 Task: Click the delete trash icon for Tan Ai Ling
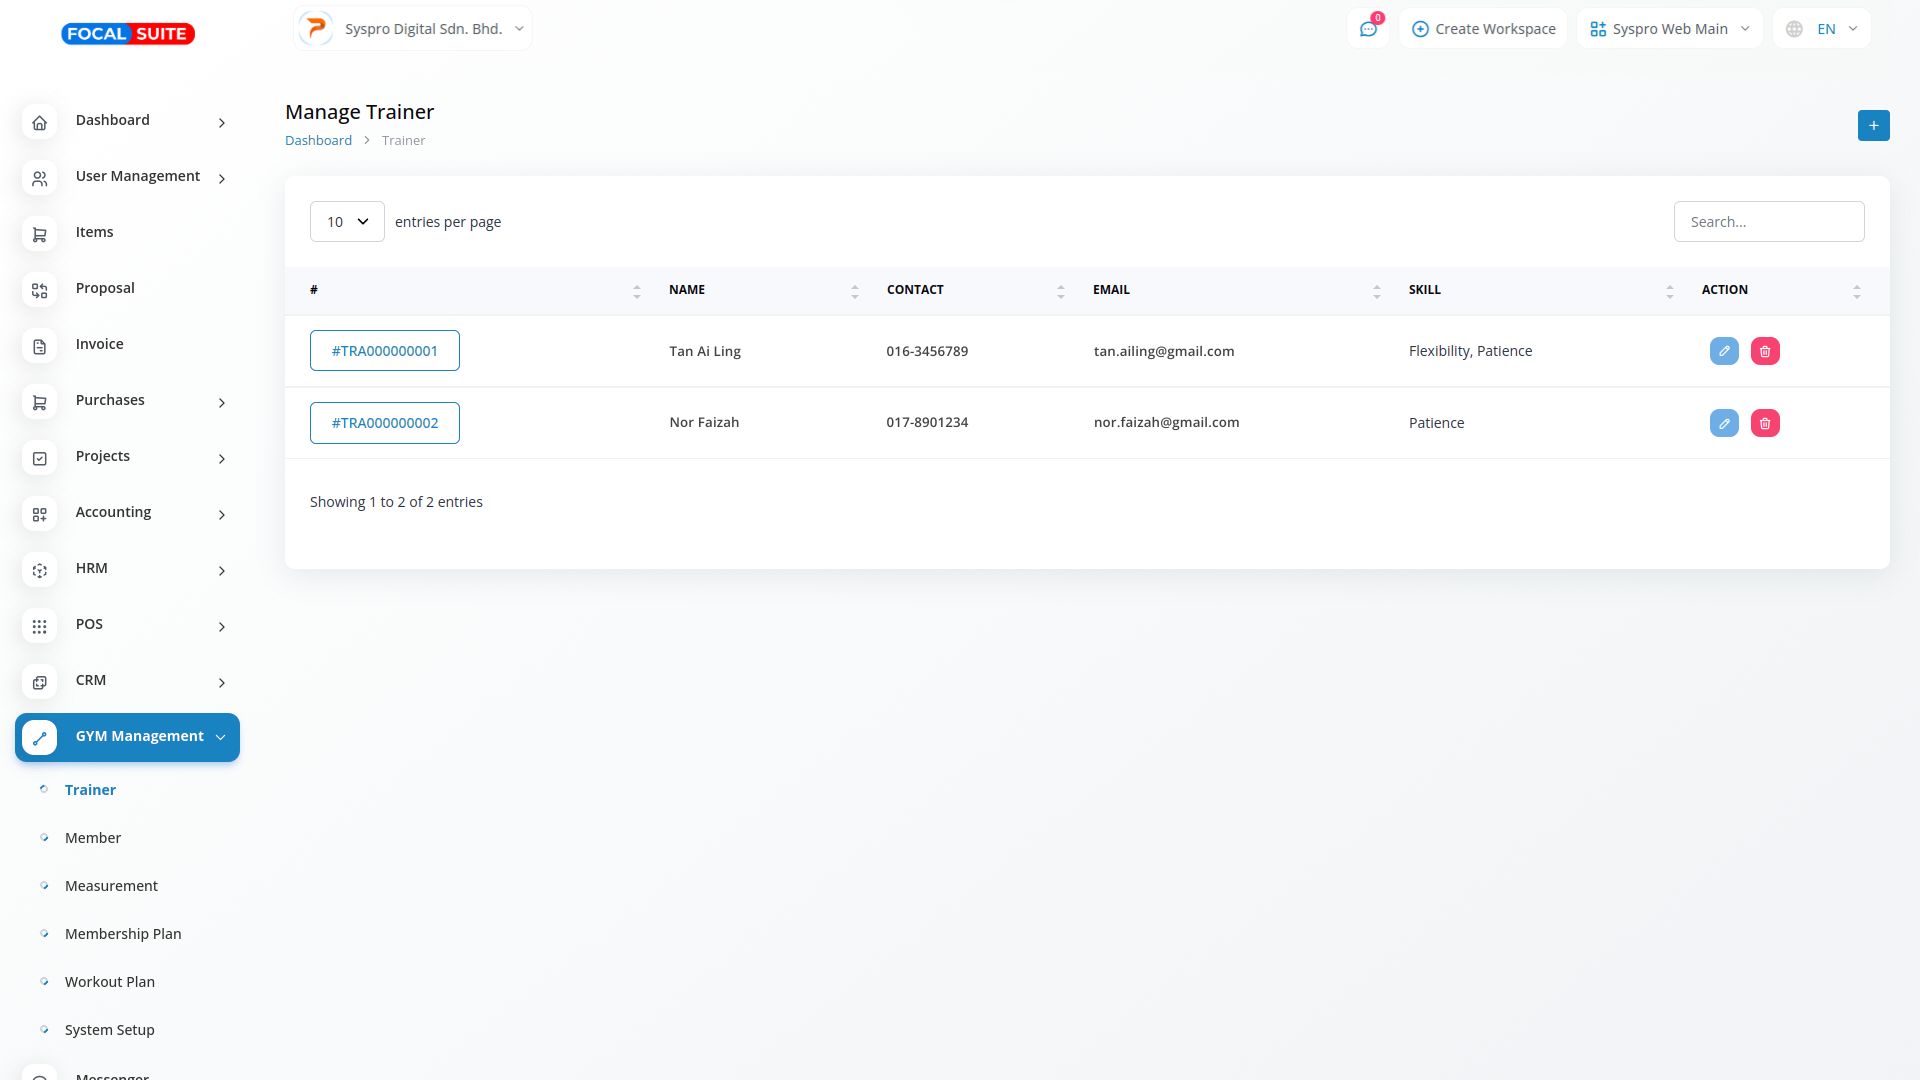pos(1765,351)
